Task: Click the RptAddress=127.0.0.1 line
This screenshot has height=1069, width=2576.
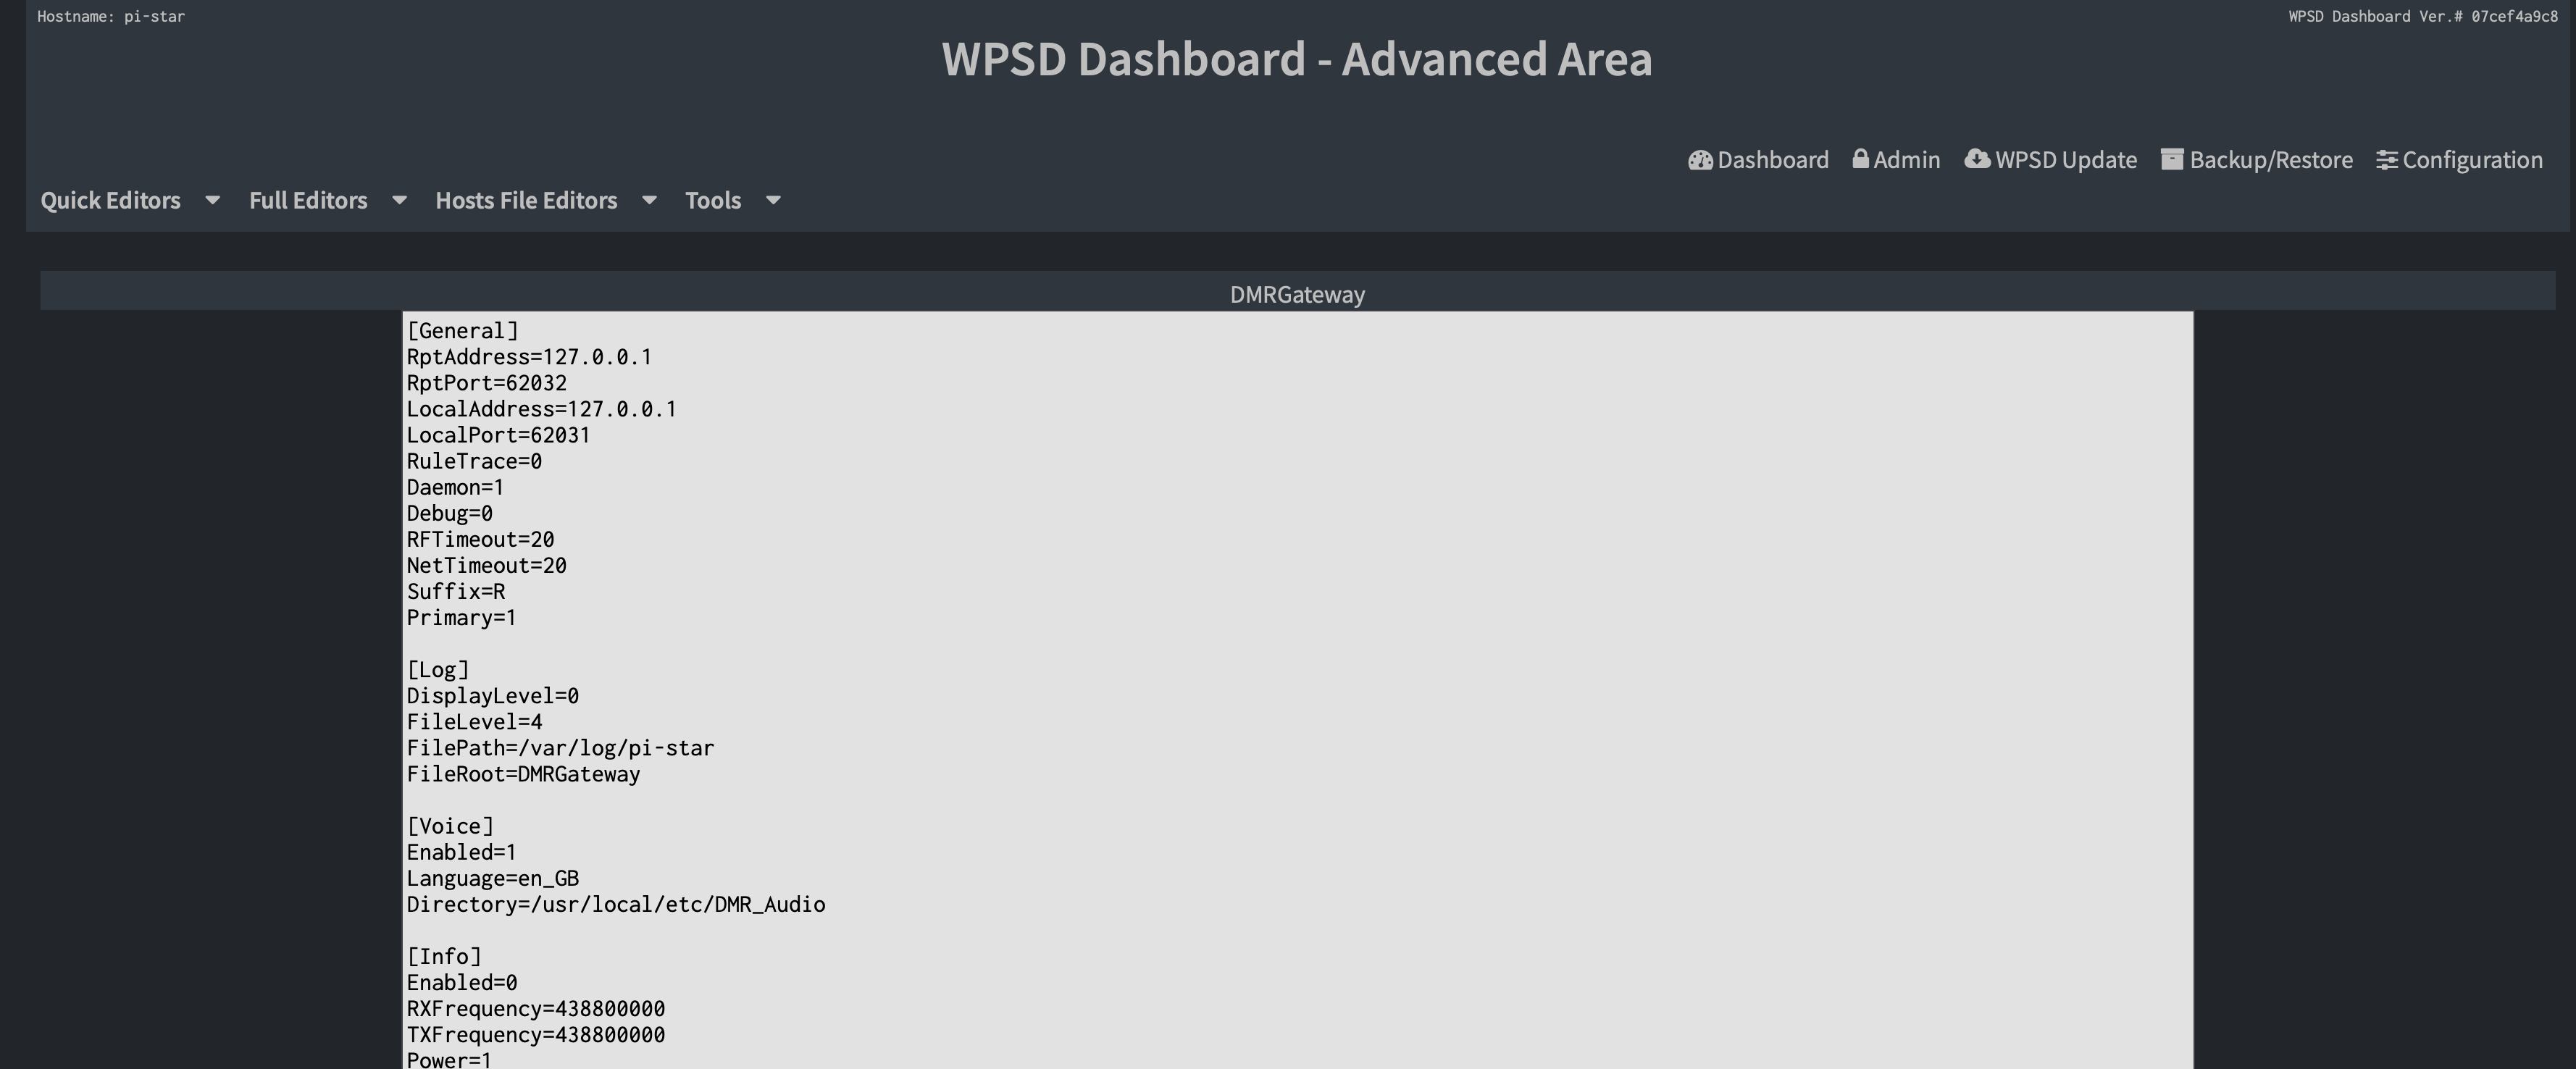Action: [x=529, y=357]
